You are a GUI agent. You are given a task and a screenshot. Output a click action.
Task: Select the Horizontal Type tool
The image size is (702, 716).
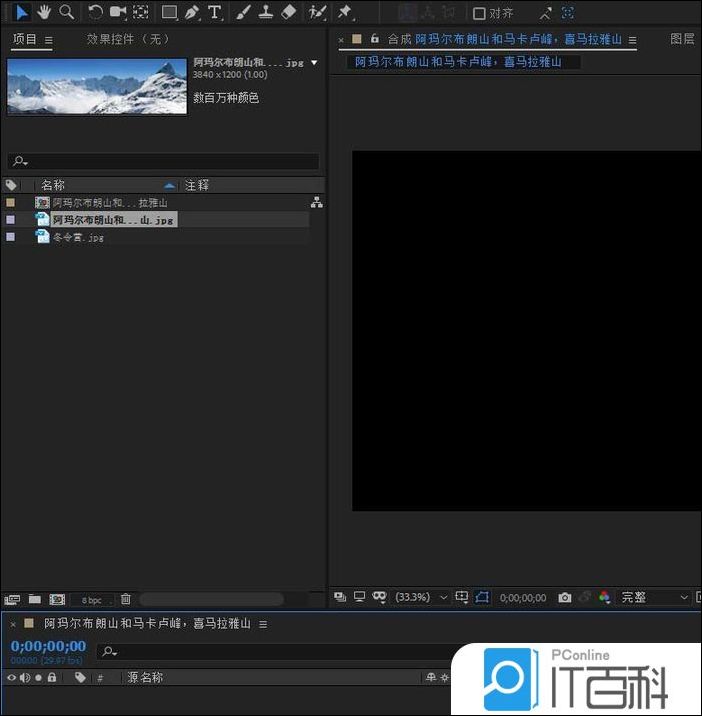[x=214, y=12]
